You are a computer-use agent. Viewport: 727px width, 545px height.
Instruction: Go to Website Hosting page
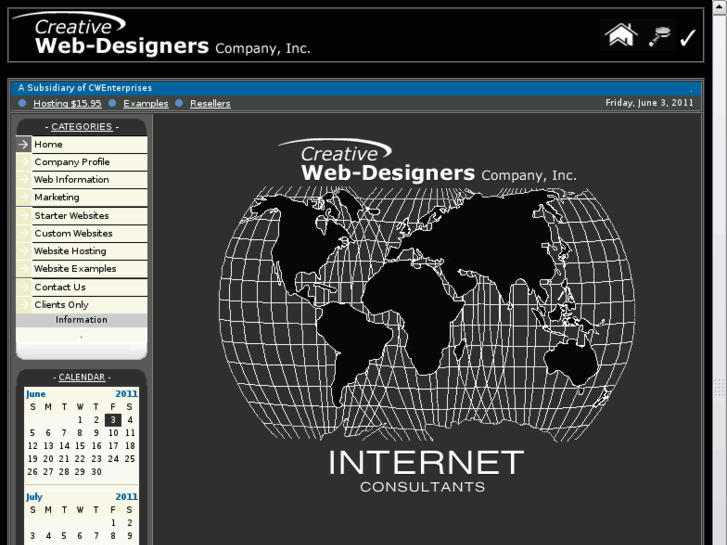click(70, 251)
